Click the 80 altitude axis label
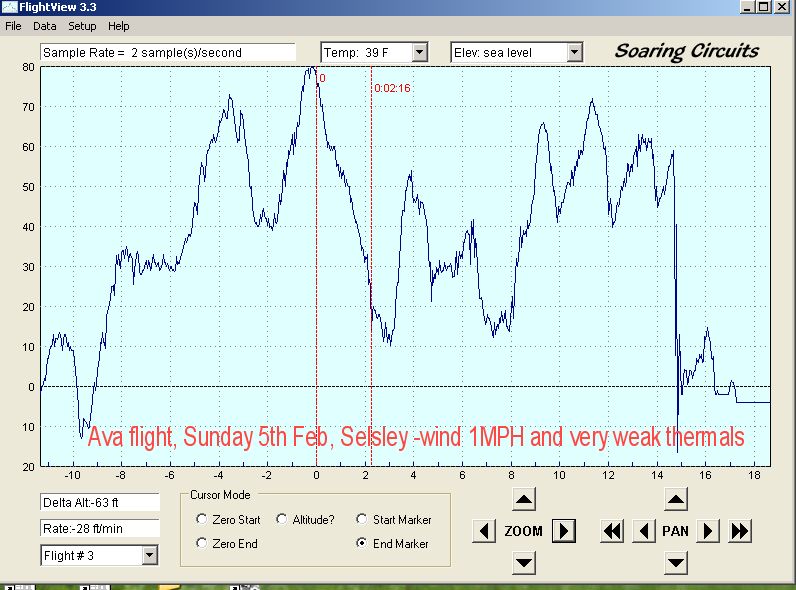 [x=28, y=67]
